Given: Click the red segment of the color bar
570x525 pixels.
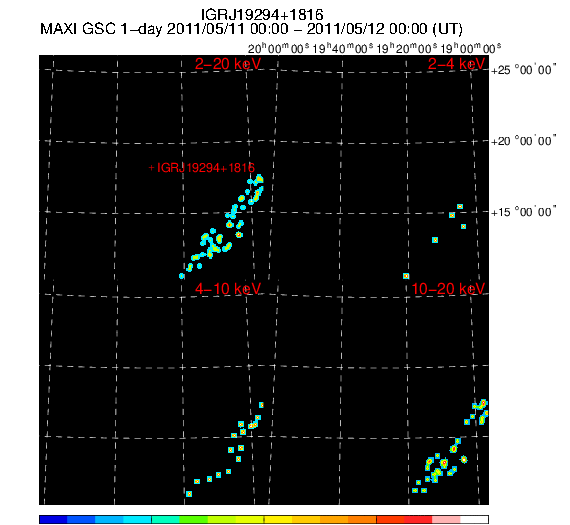Looking at the screenshot, I should (x=404, y=519).
